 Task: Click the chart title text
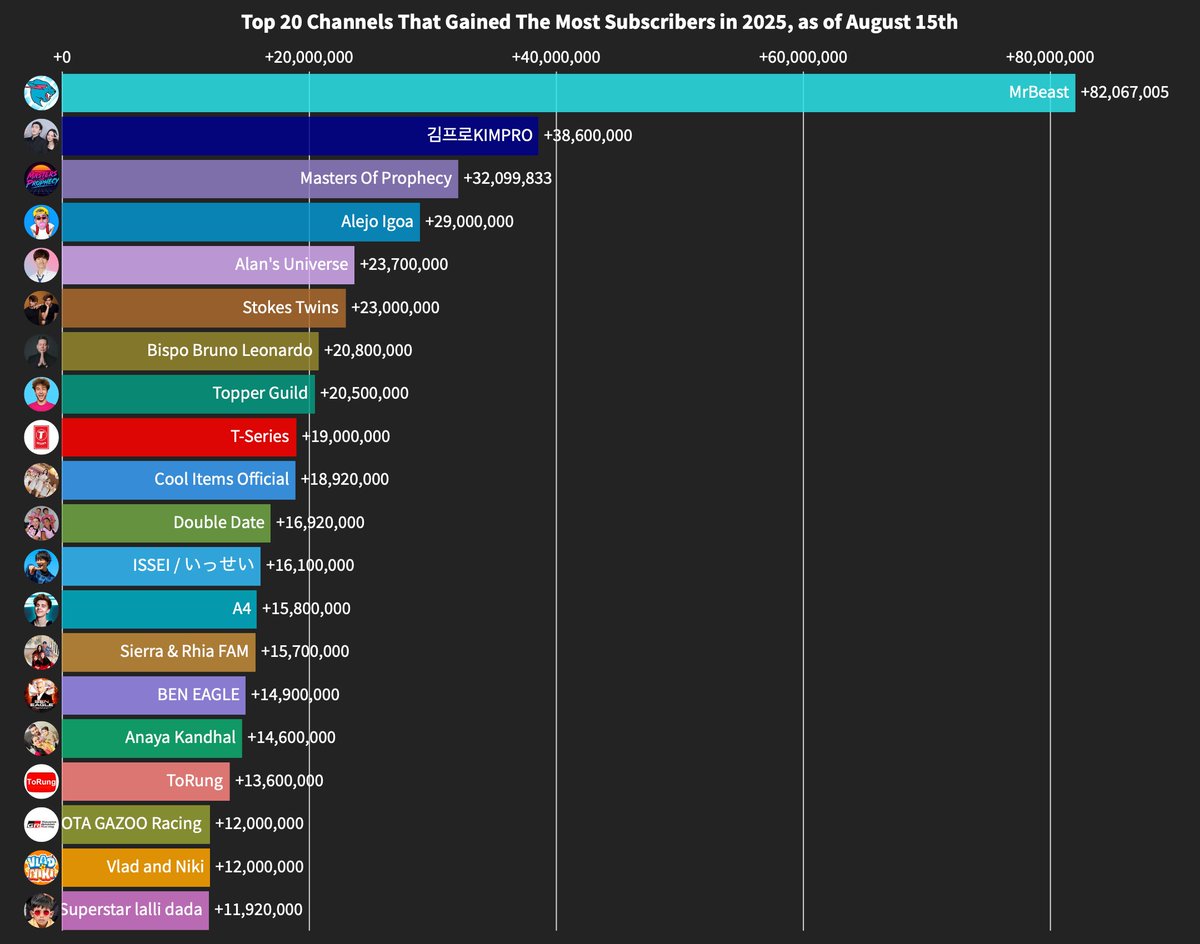(x=600, y=22)
